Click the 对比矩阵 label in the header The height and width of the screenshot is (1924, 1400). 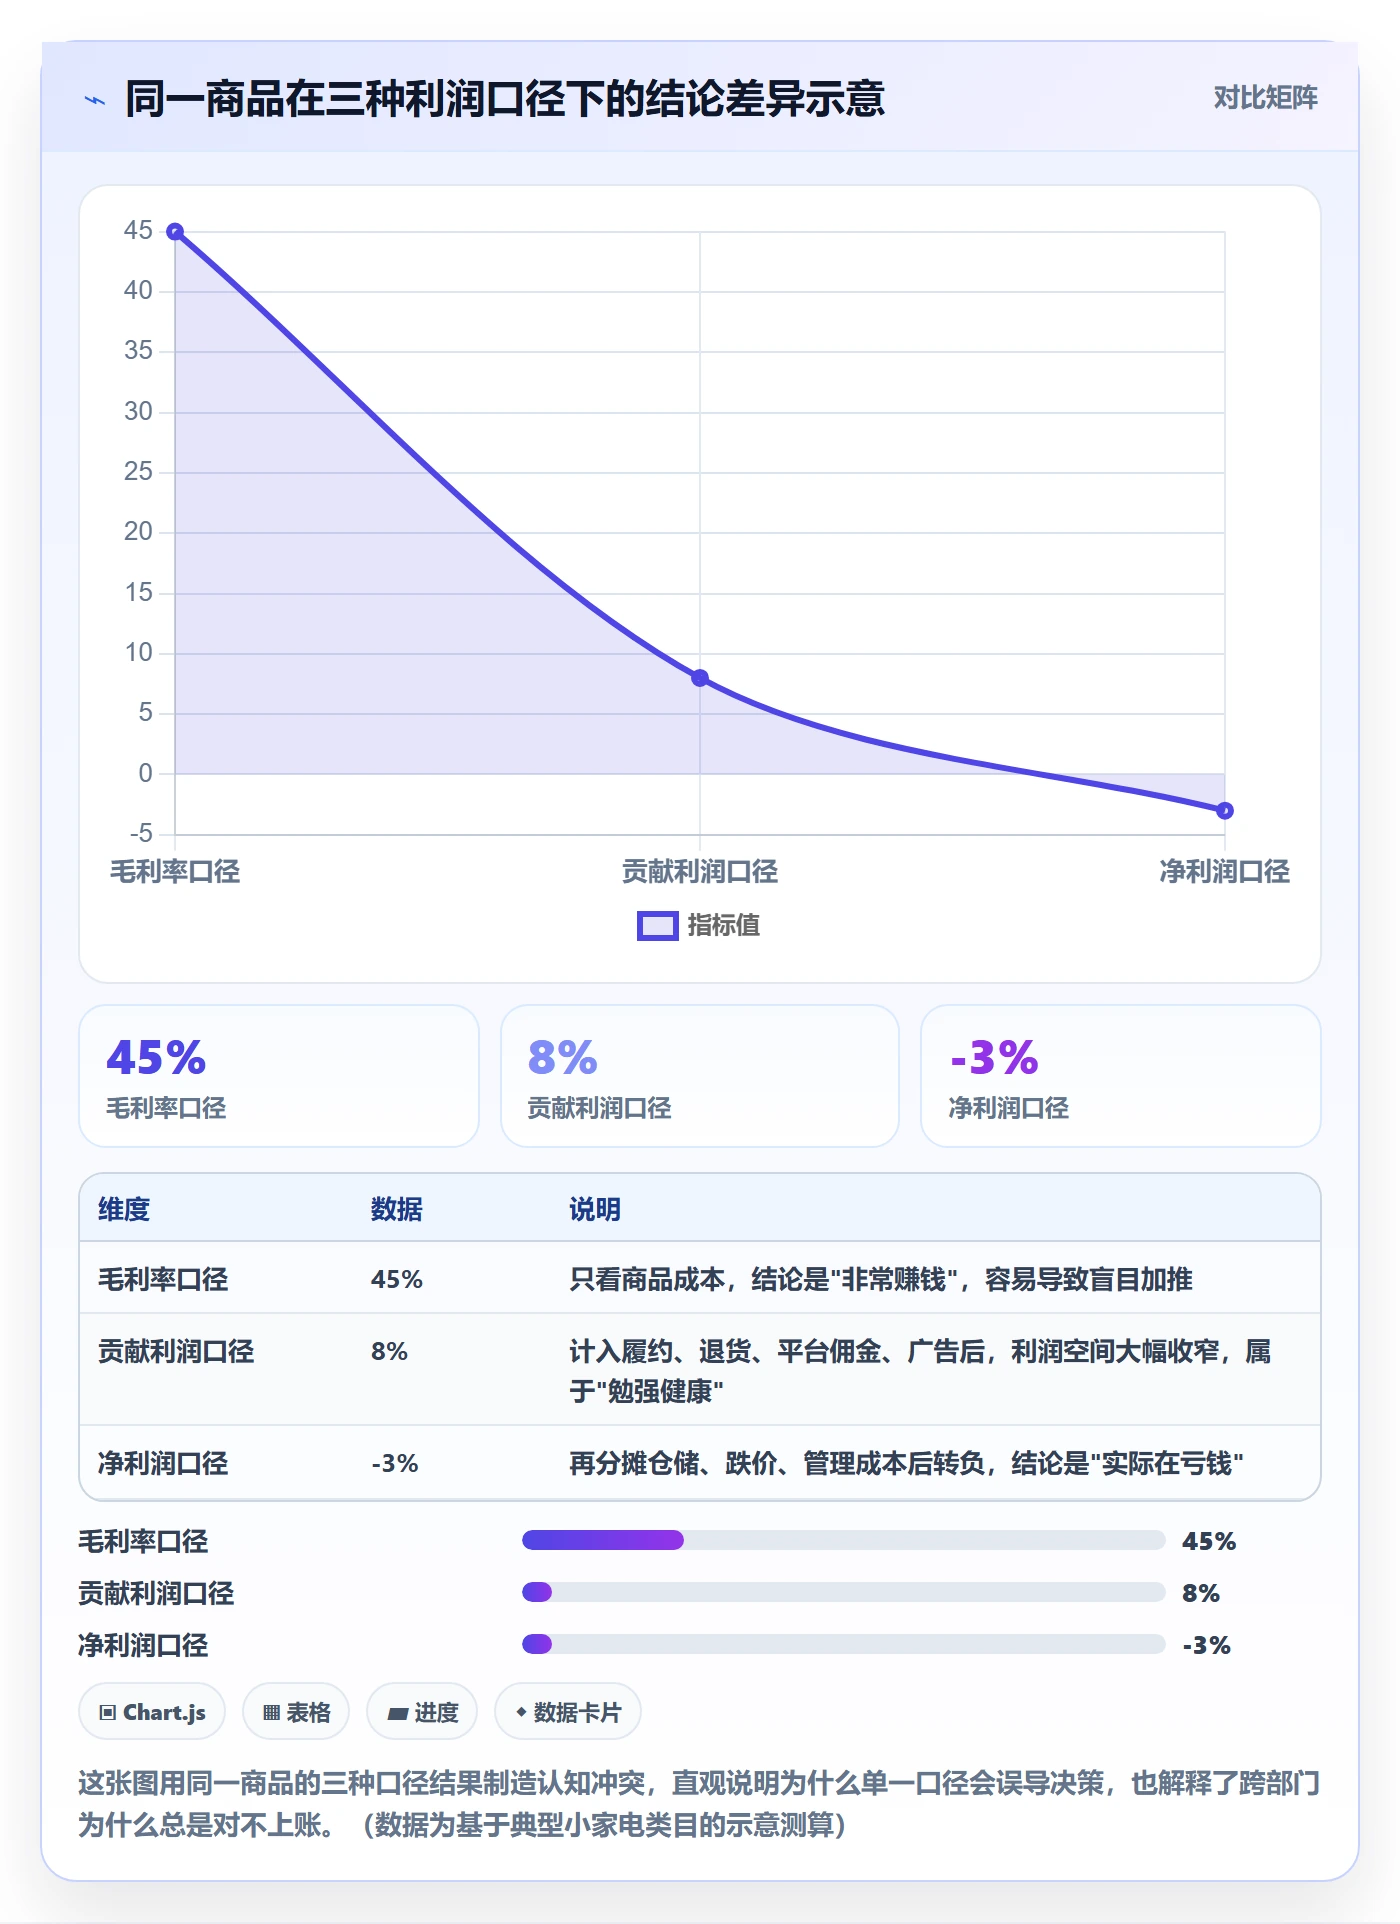click(x=1265, y=98)
